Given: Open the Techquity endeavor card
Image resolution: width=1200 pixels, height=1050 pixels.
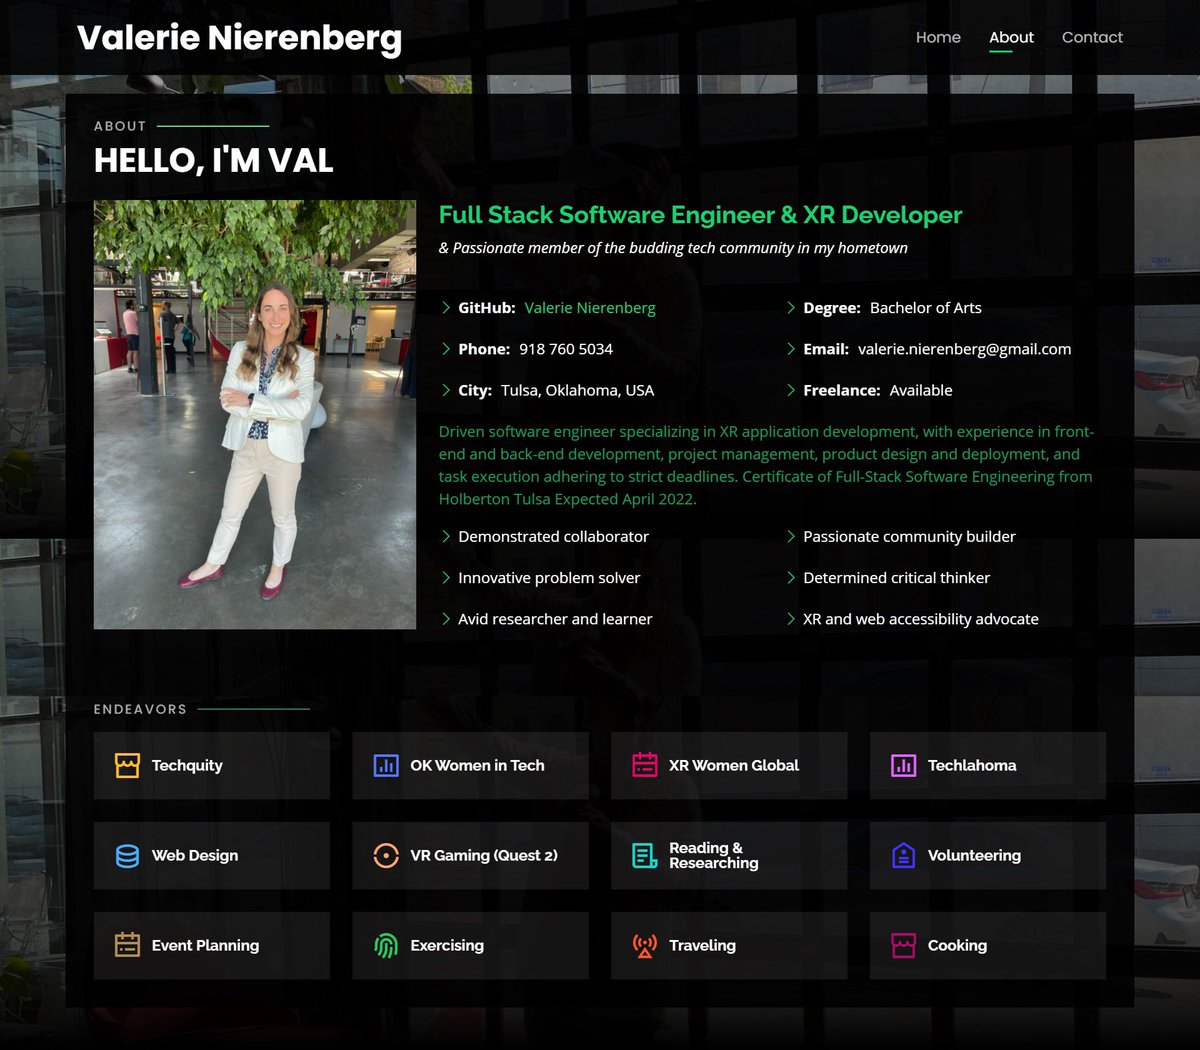Looking at the screenshot, I should tap(212, 766).
